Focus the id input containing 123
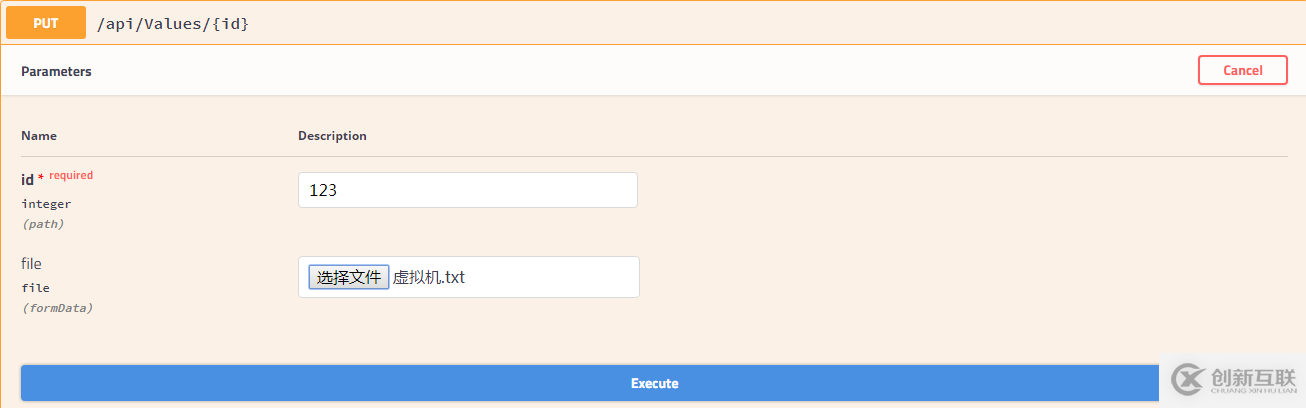The height and width of the screenshot is (408, 1306). tap(467, 190)
